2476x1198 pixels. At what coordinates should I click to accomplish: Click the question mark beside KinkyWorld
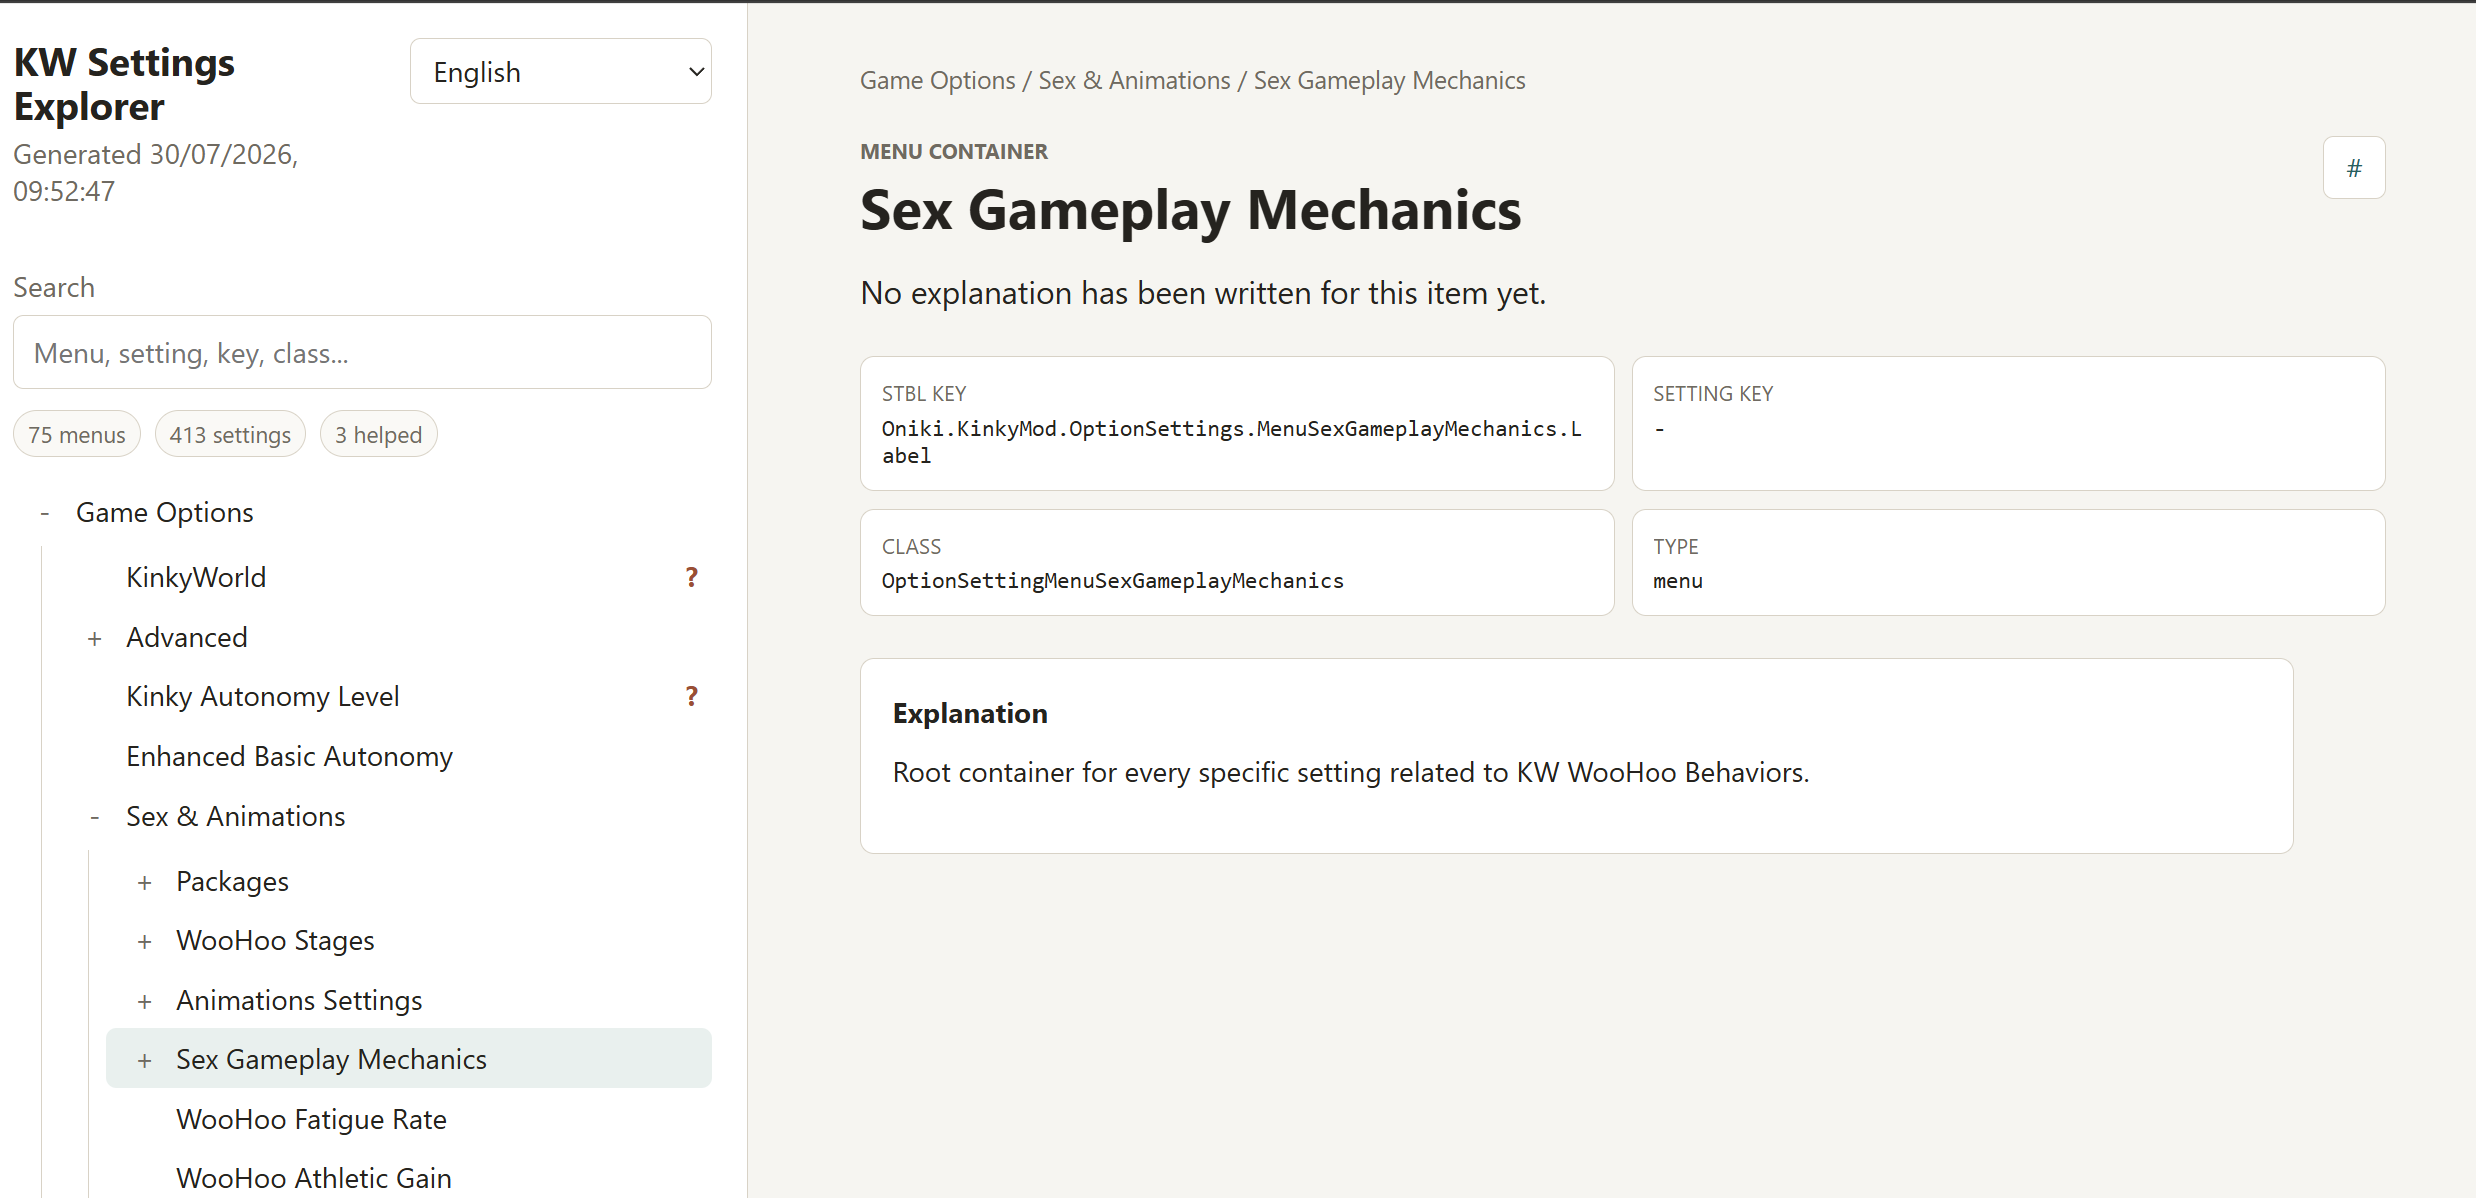click(691, 577)
